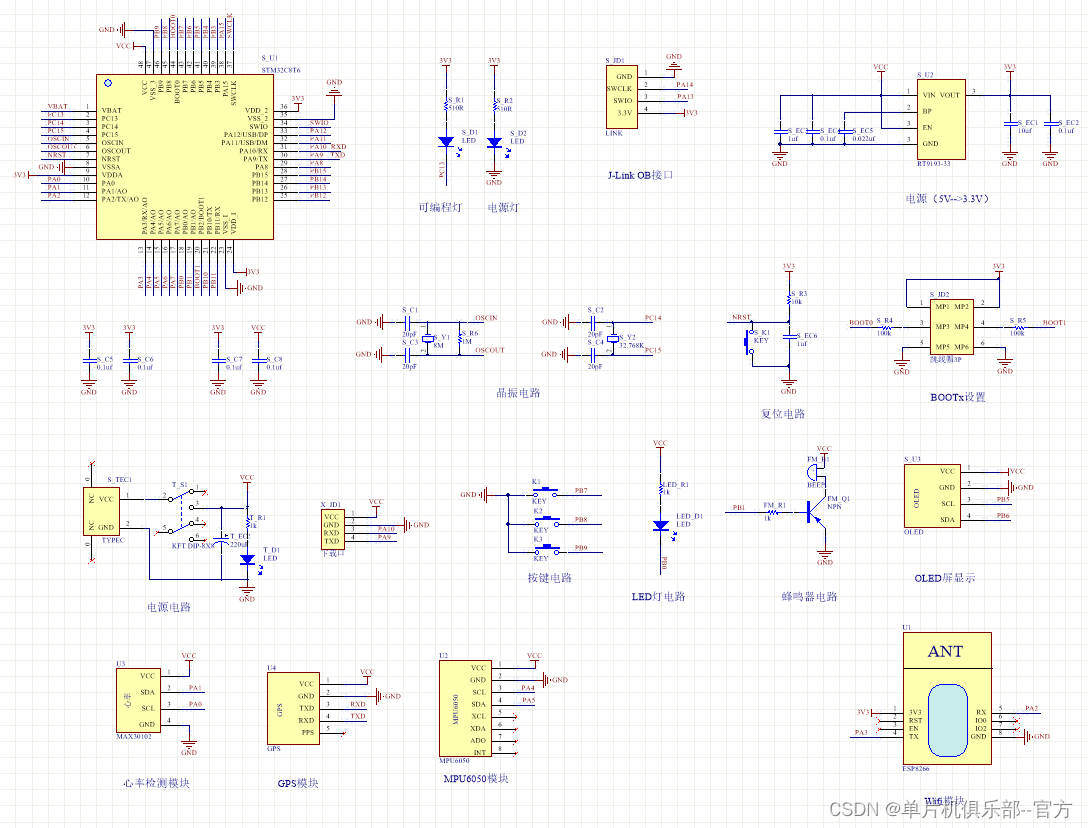
Task: Click the '电源灯' label
Action: point(504,208)
